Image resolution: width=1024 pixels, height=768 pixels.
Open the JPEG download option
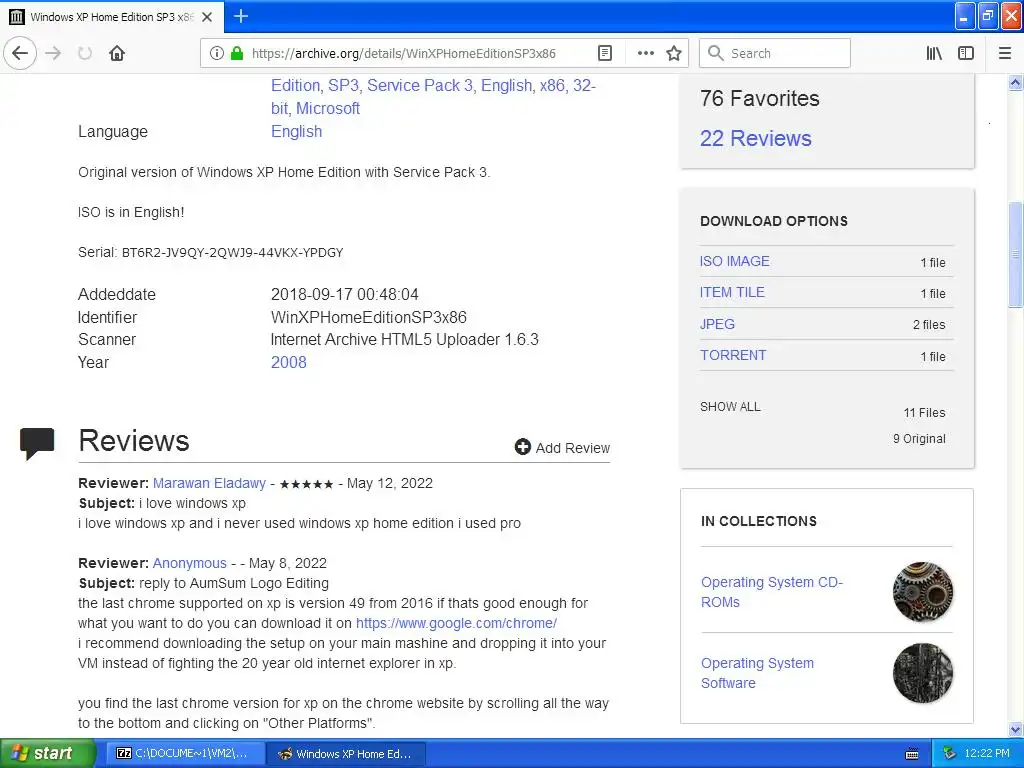click(x=717, y=324)
